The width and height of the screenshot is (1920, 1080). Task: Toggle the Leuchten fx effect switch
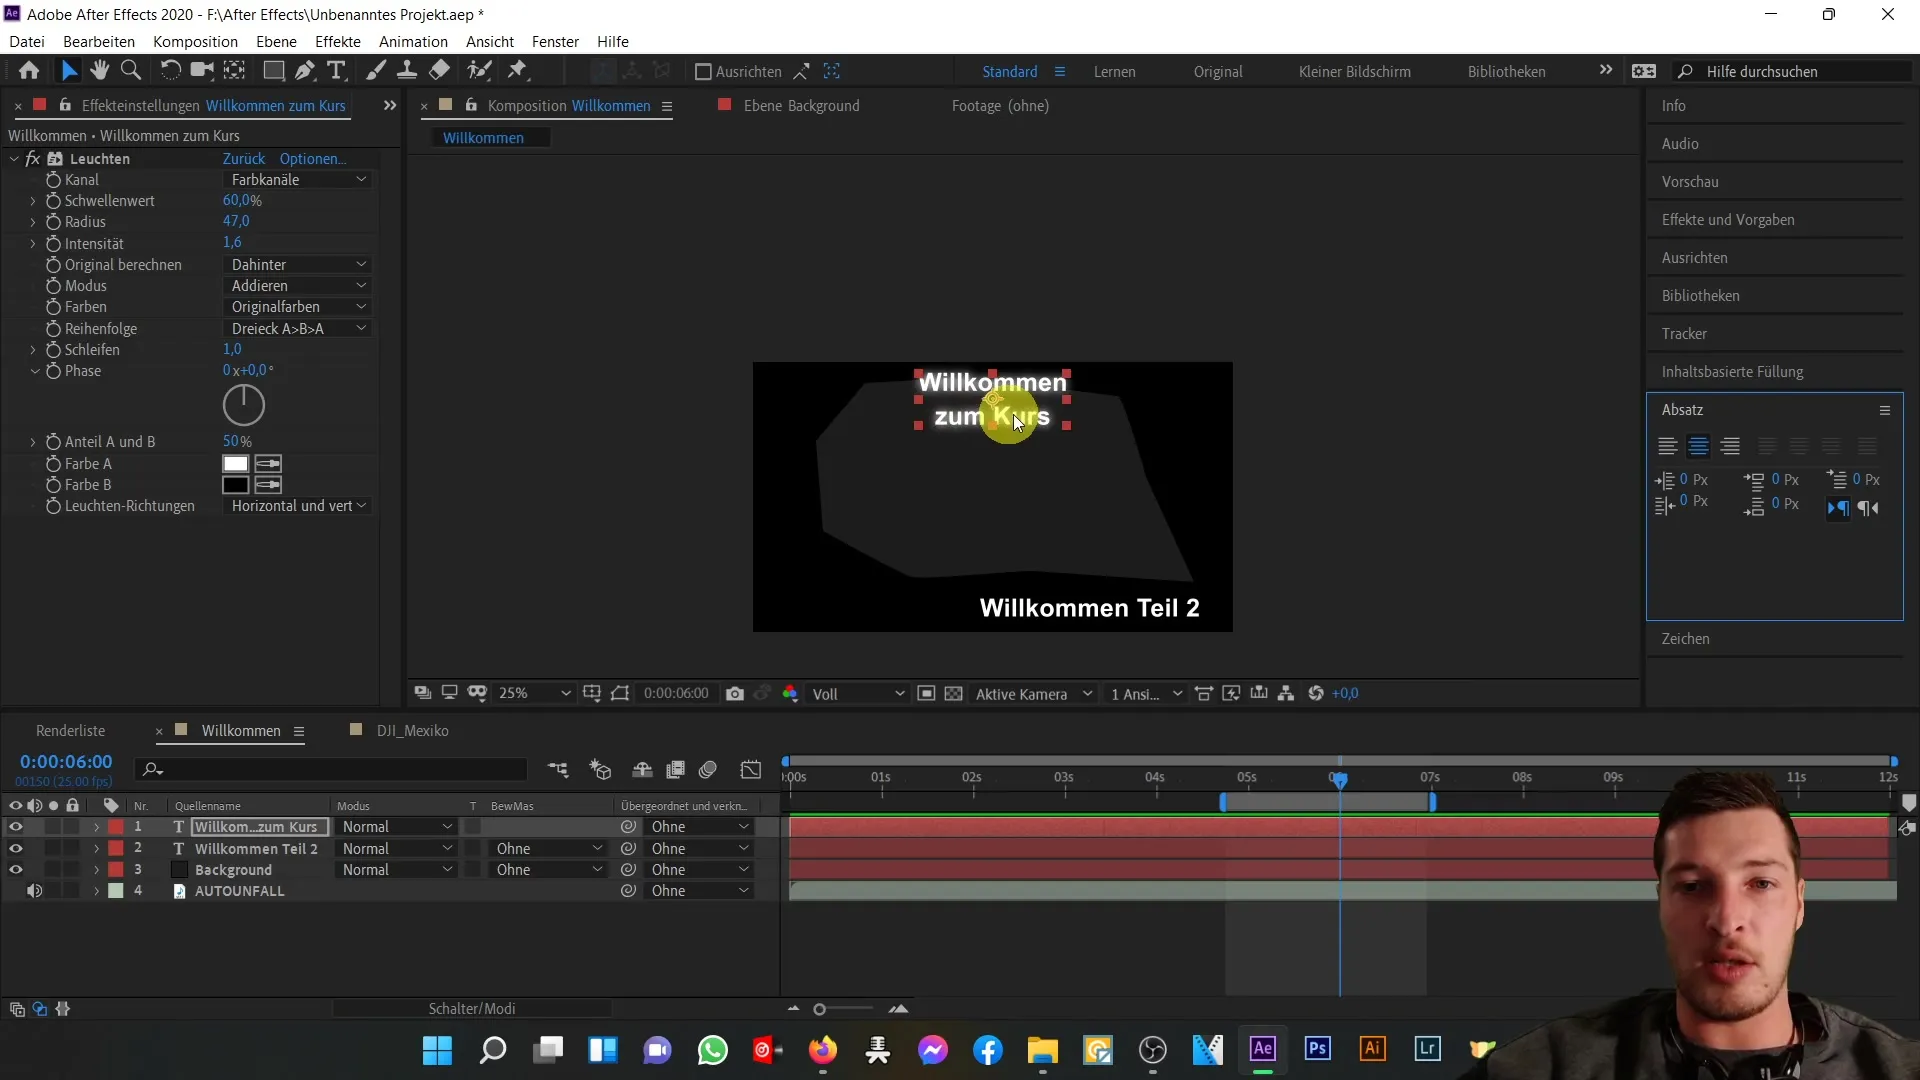point(32,159)
